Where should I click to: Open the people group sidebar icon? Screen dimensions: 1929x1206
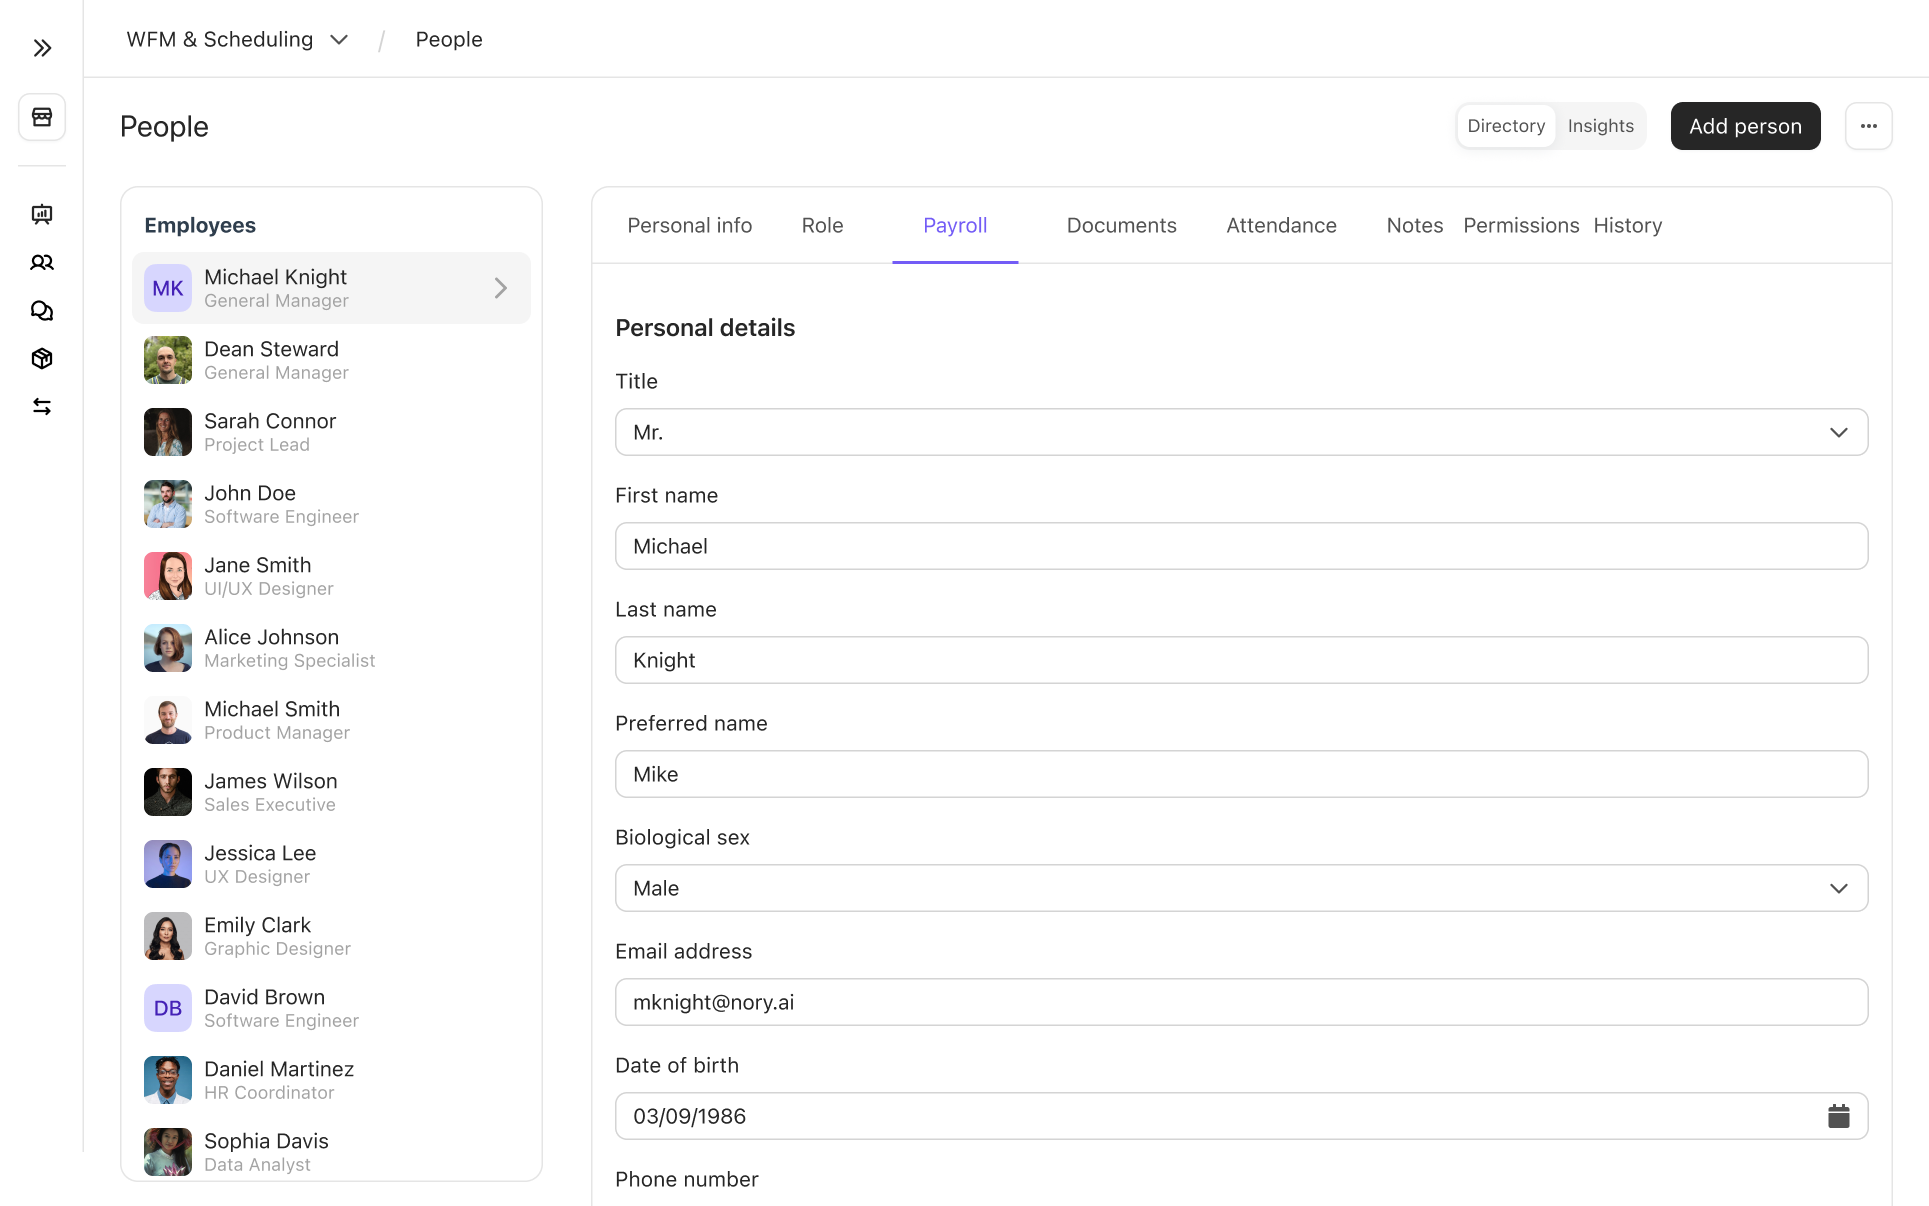pos(42,262)
